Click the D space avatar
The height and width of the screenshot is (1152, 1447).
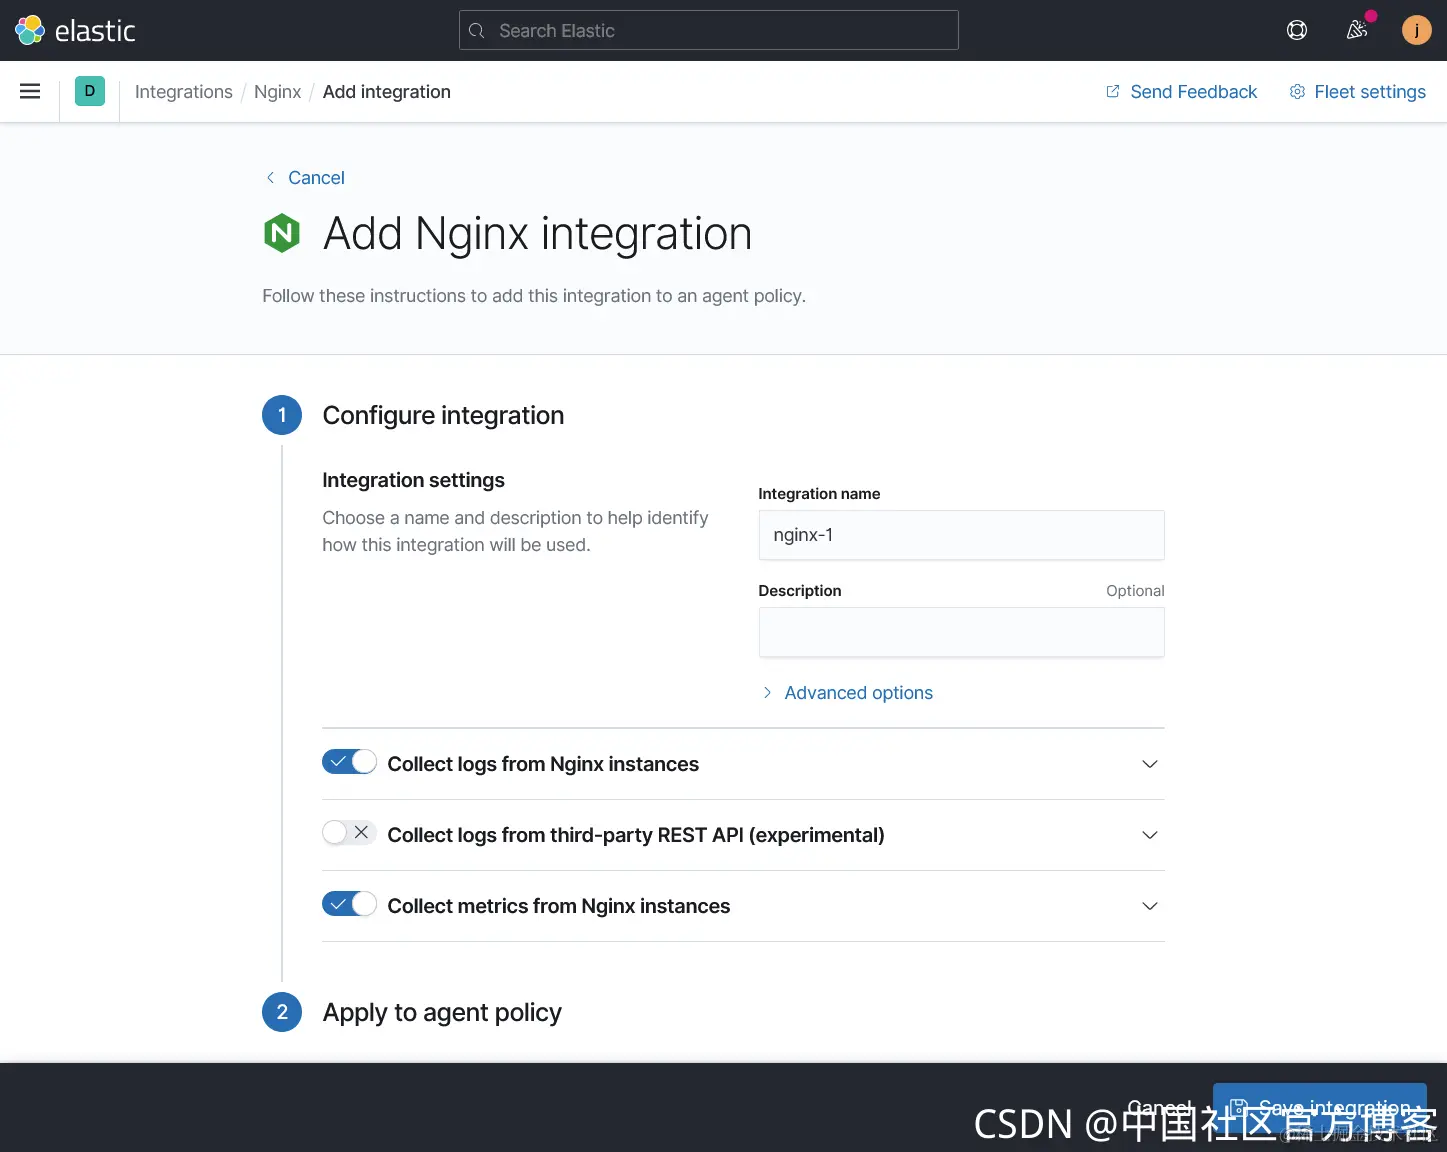coord(90,91)
